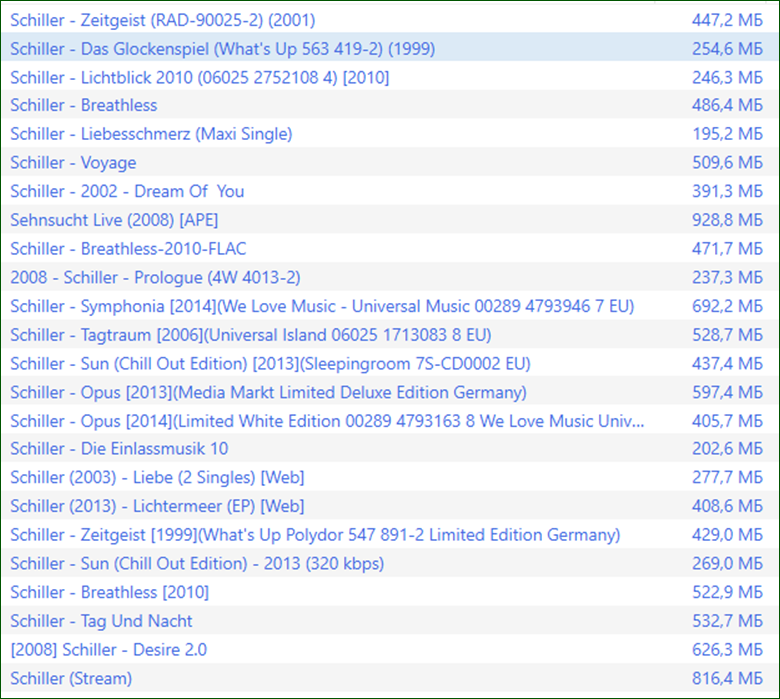Click the 246,3 МБ size value
The image size is (780, 699).
(727, 78)
